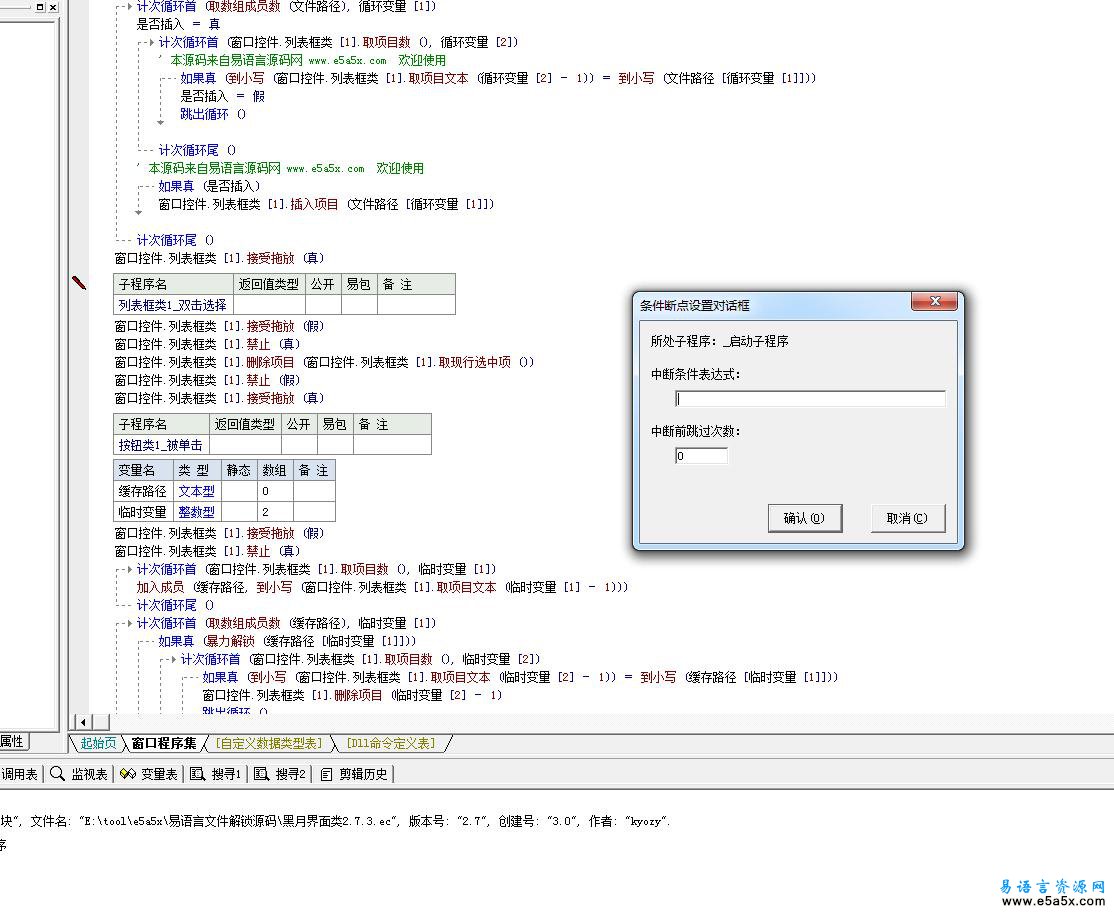Collapse the top 计次循环首 (取数组成员数 文件路径) arrow

[129, 6]
